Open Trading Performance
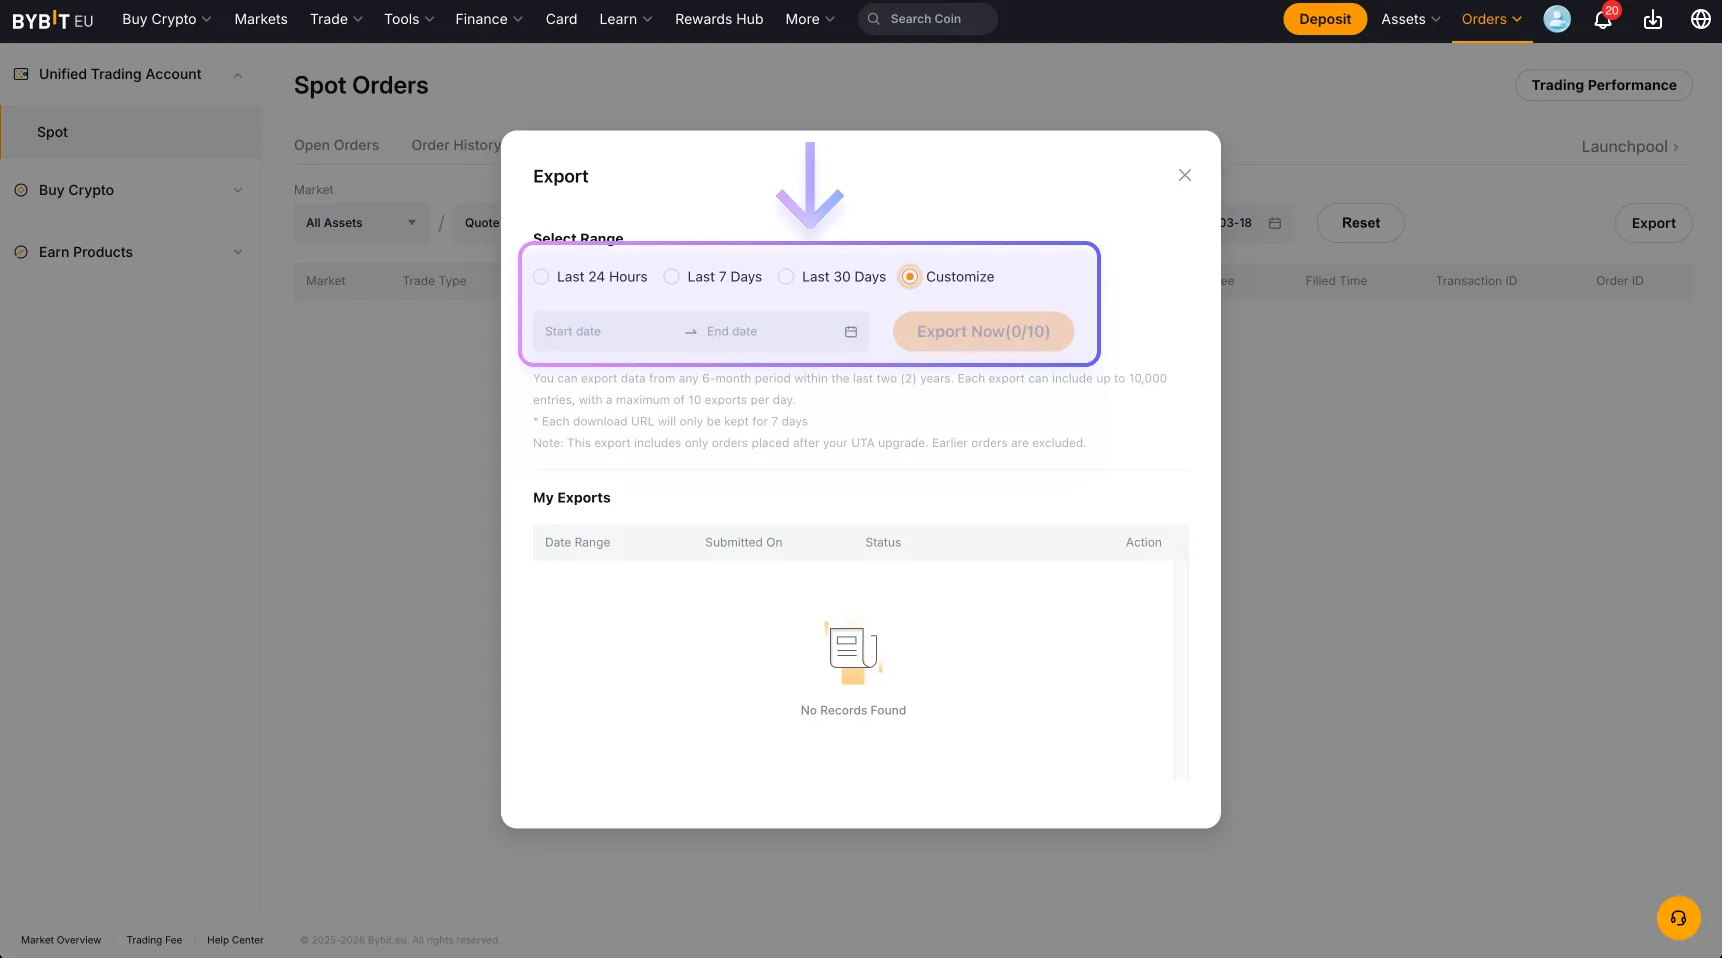1722x958 pixels. click(x=1604, y=85)
